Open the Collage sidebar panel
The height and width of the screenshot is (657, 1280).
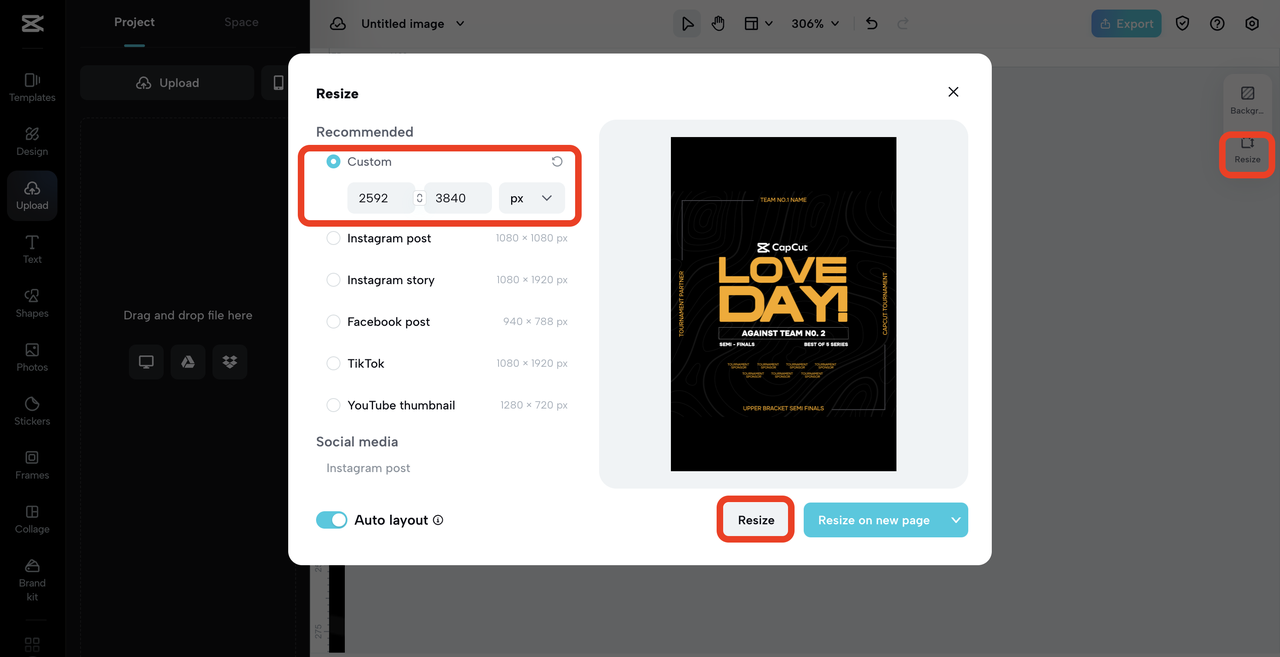click(x=32, y=519)
